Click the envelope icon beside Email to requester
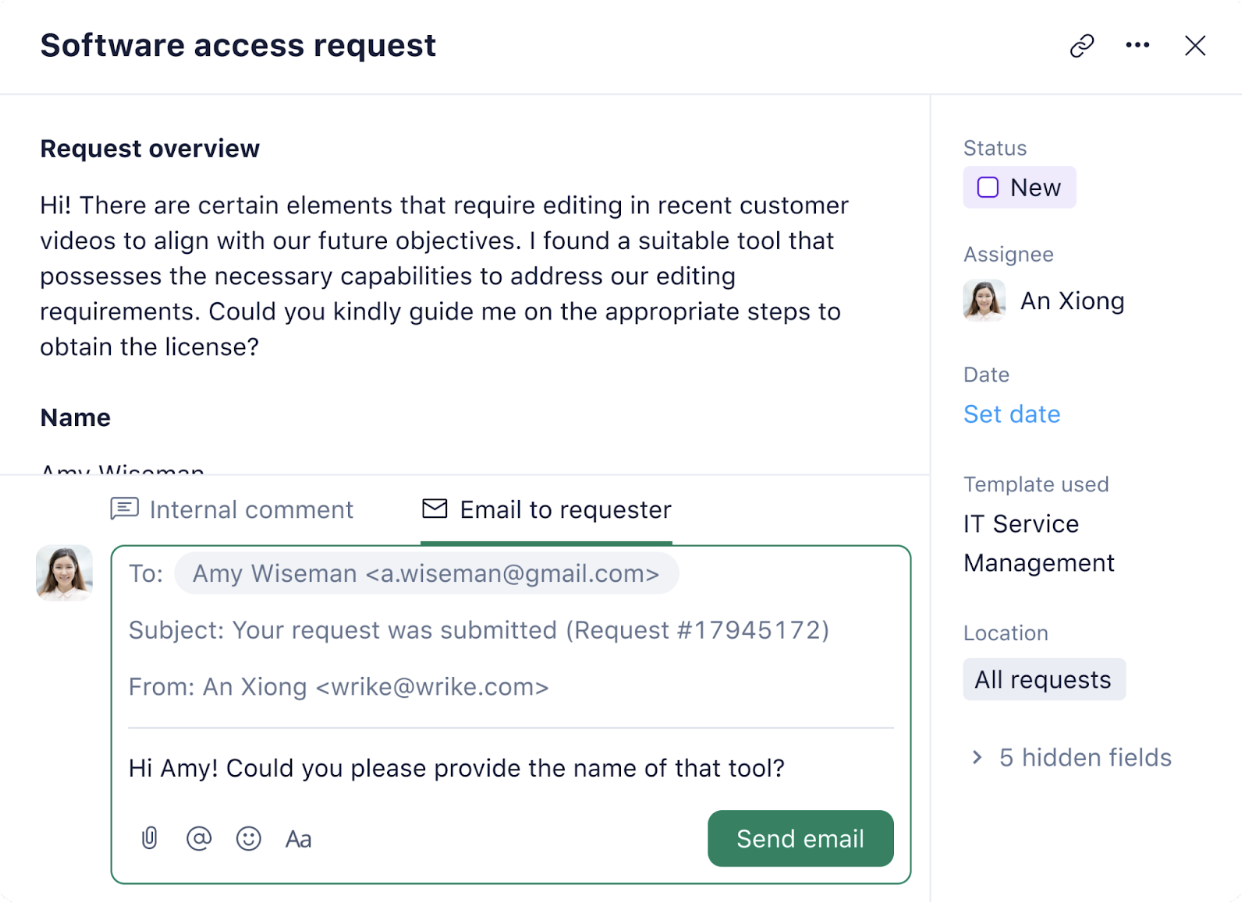This screenshot has width=1242, height=910. click(x=434, y=509)
